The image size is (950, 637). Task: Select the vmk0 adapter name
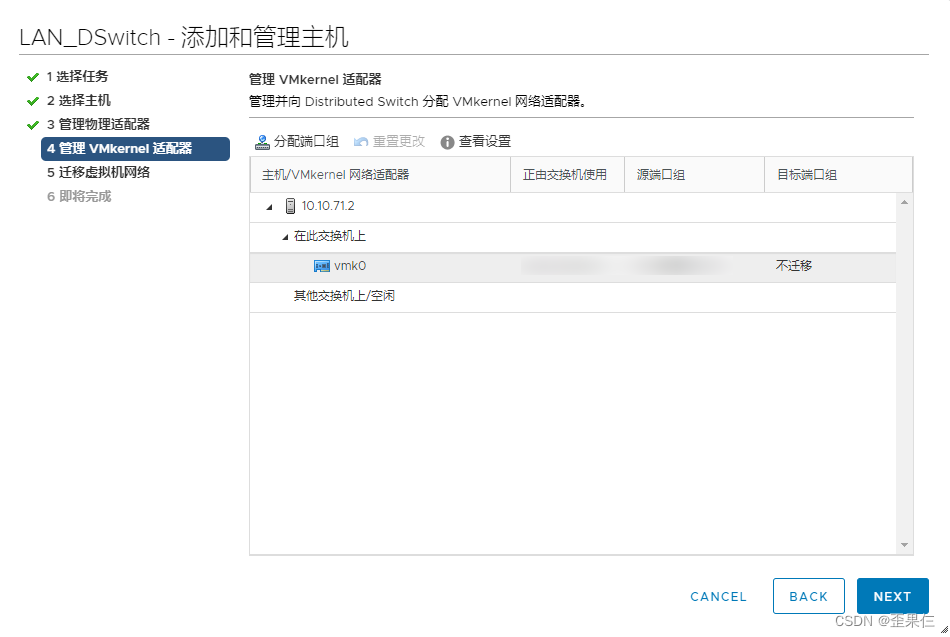350,266
